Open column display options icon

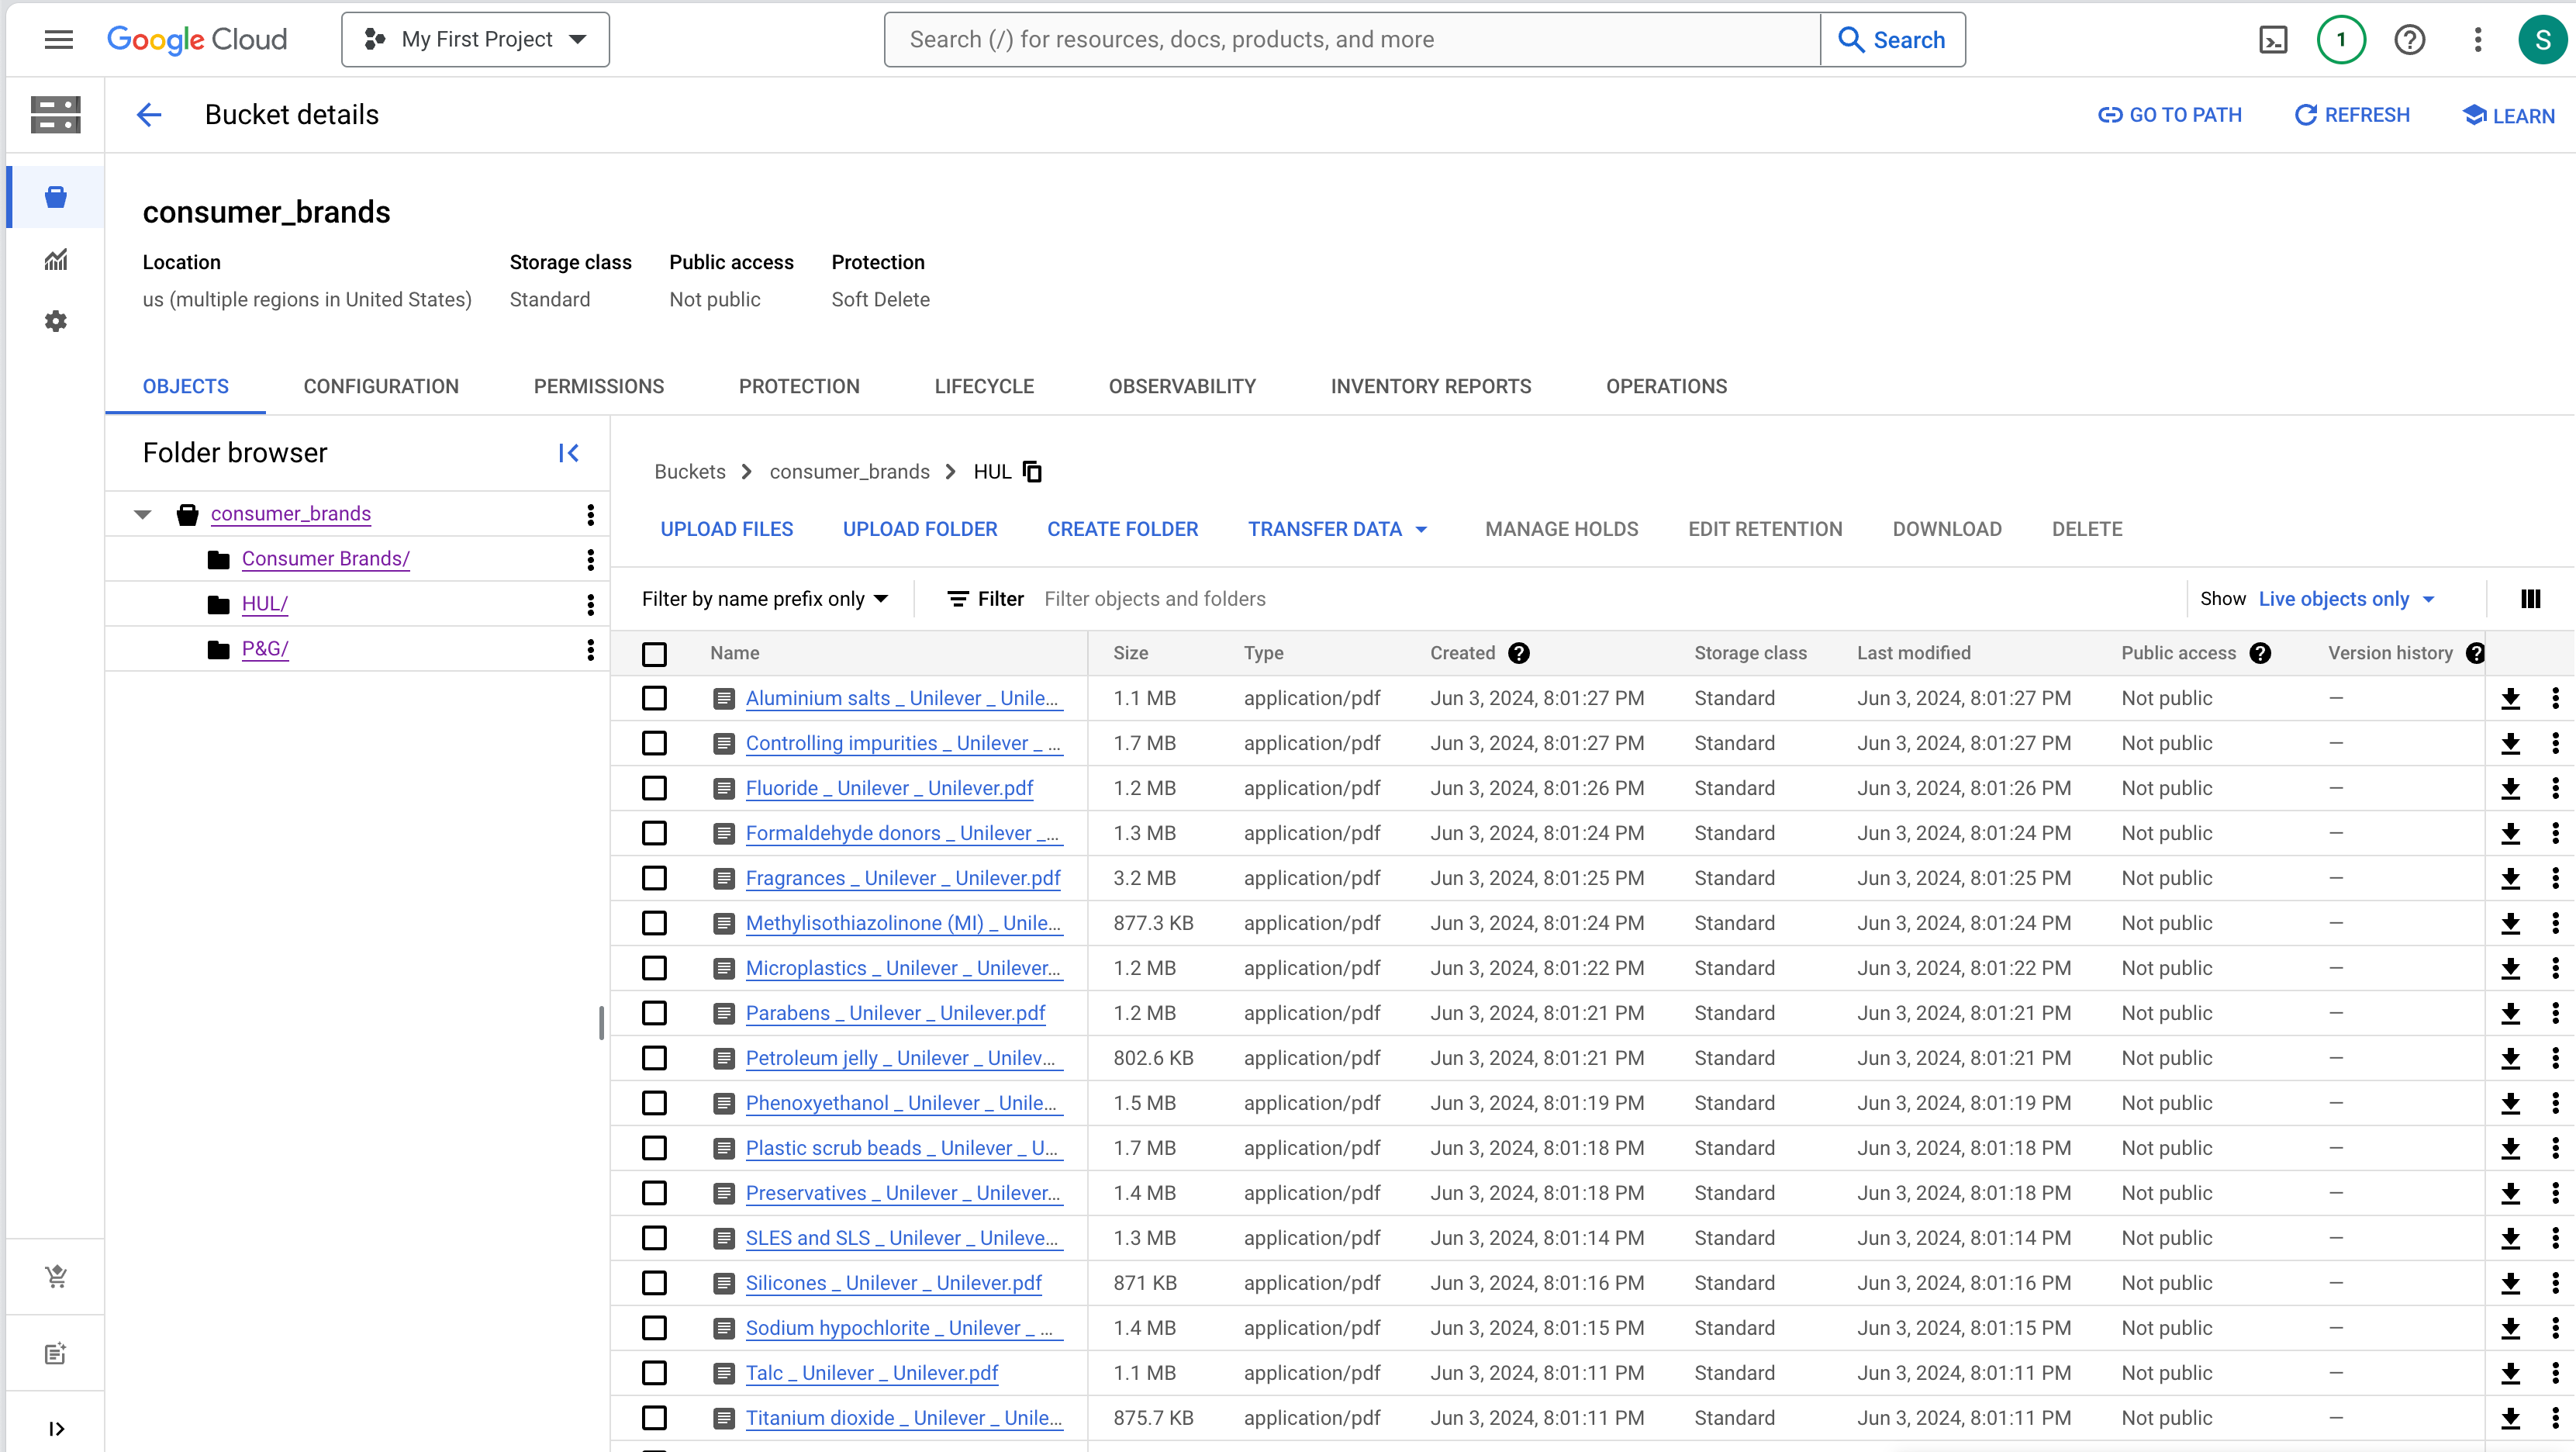click(x=2530, y=599)
